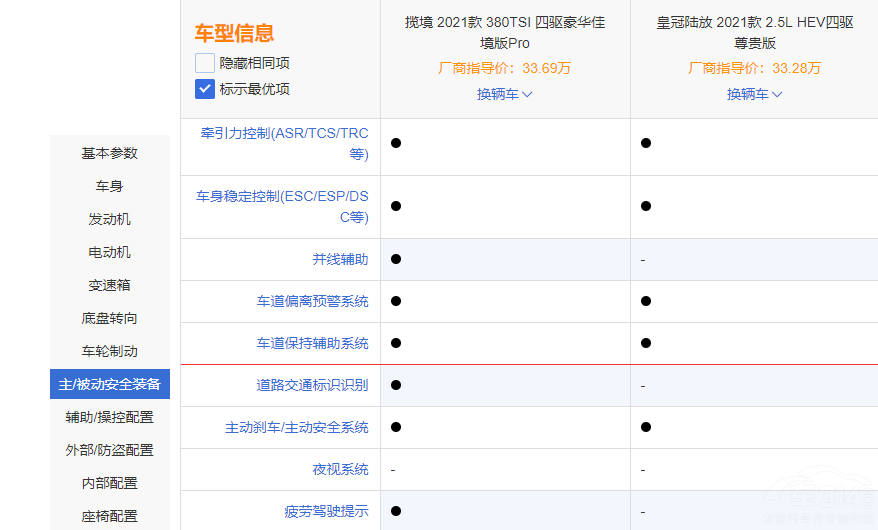This screenshot has width=878, height=530.
Task: Switch to 辅助/操控配置 section
Action: click(110, 417)
